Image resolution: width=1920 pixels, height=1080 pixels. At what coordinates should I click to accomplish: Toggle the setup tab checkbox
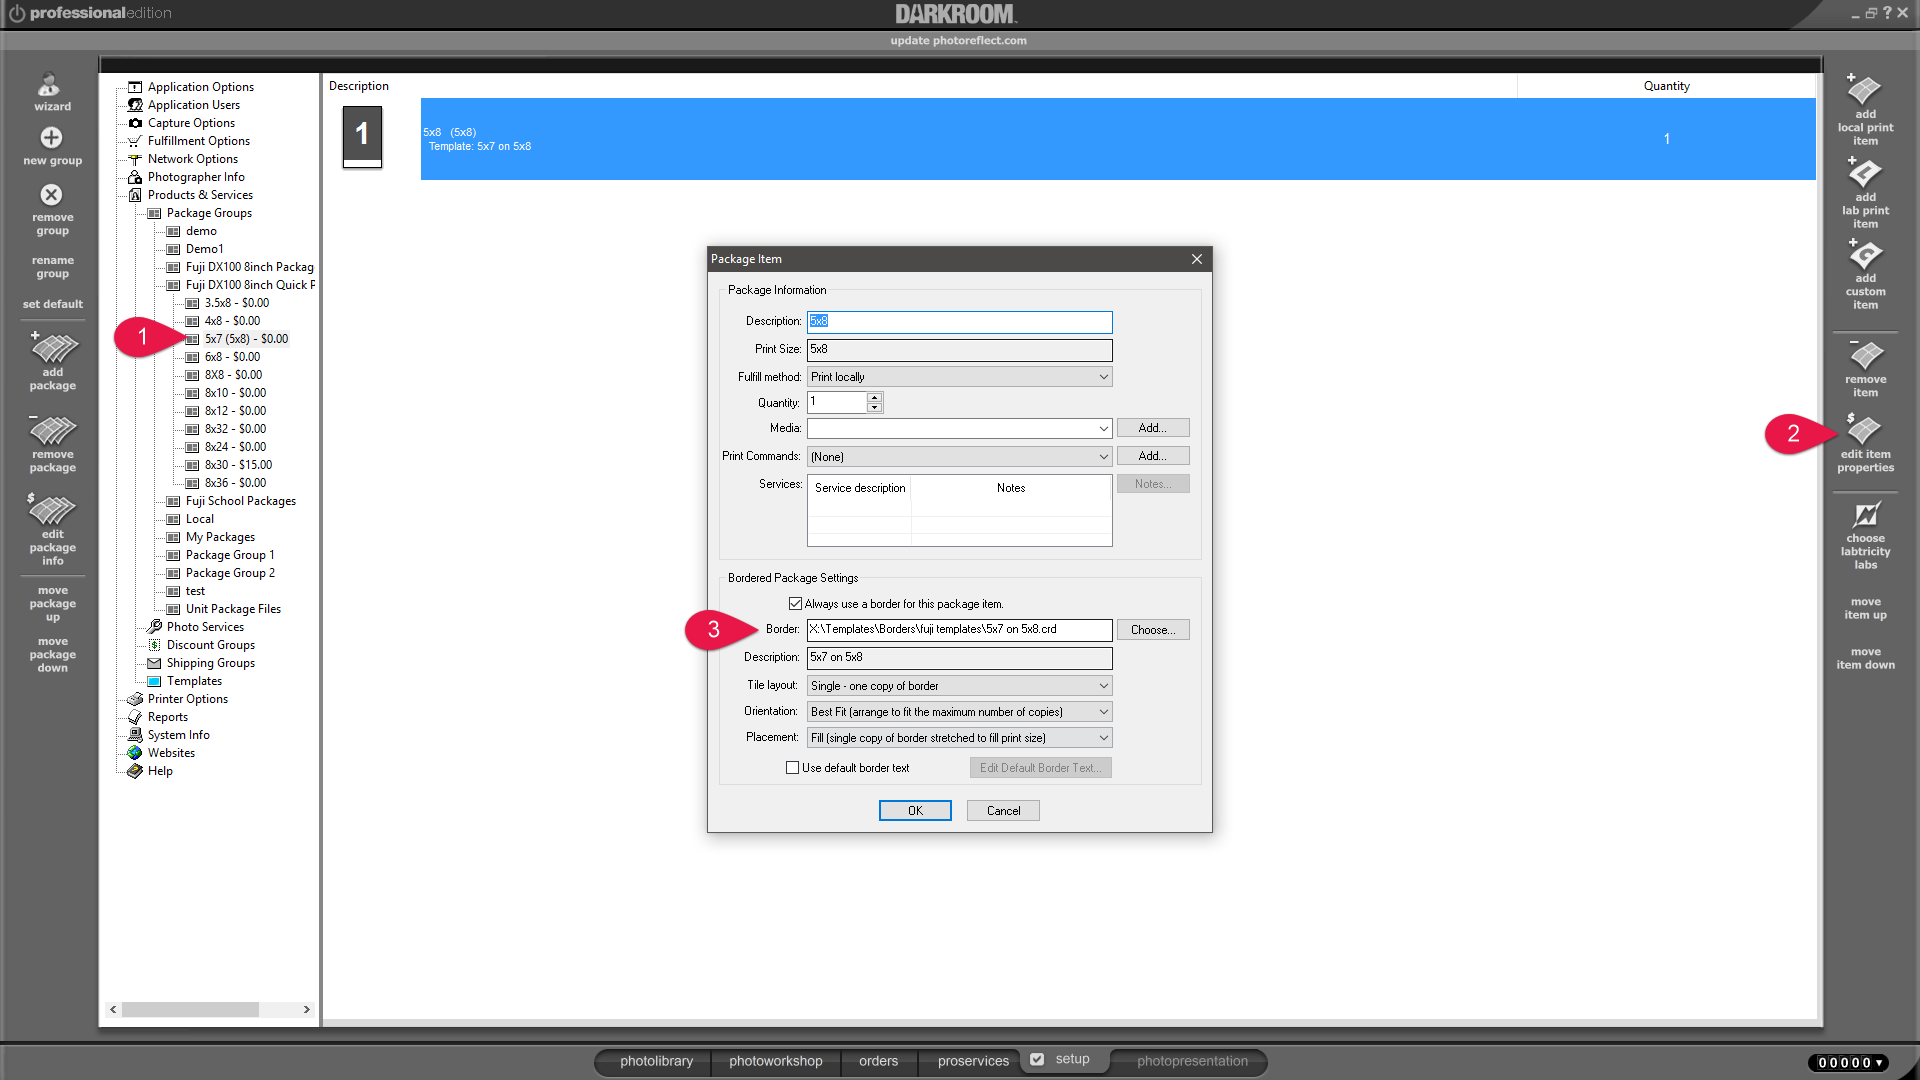click(x=1037, y=1059)
